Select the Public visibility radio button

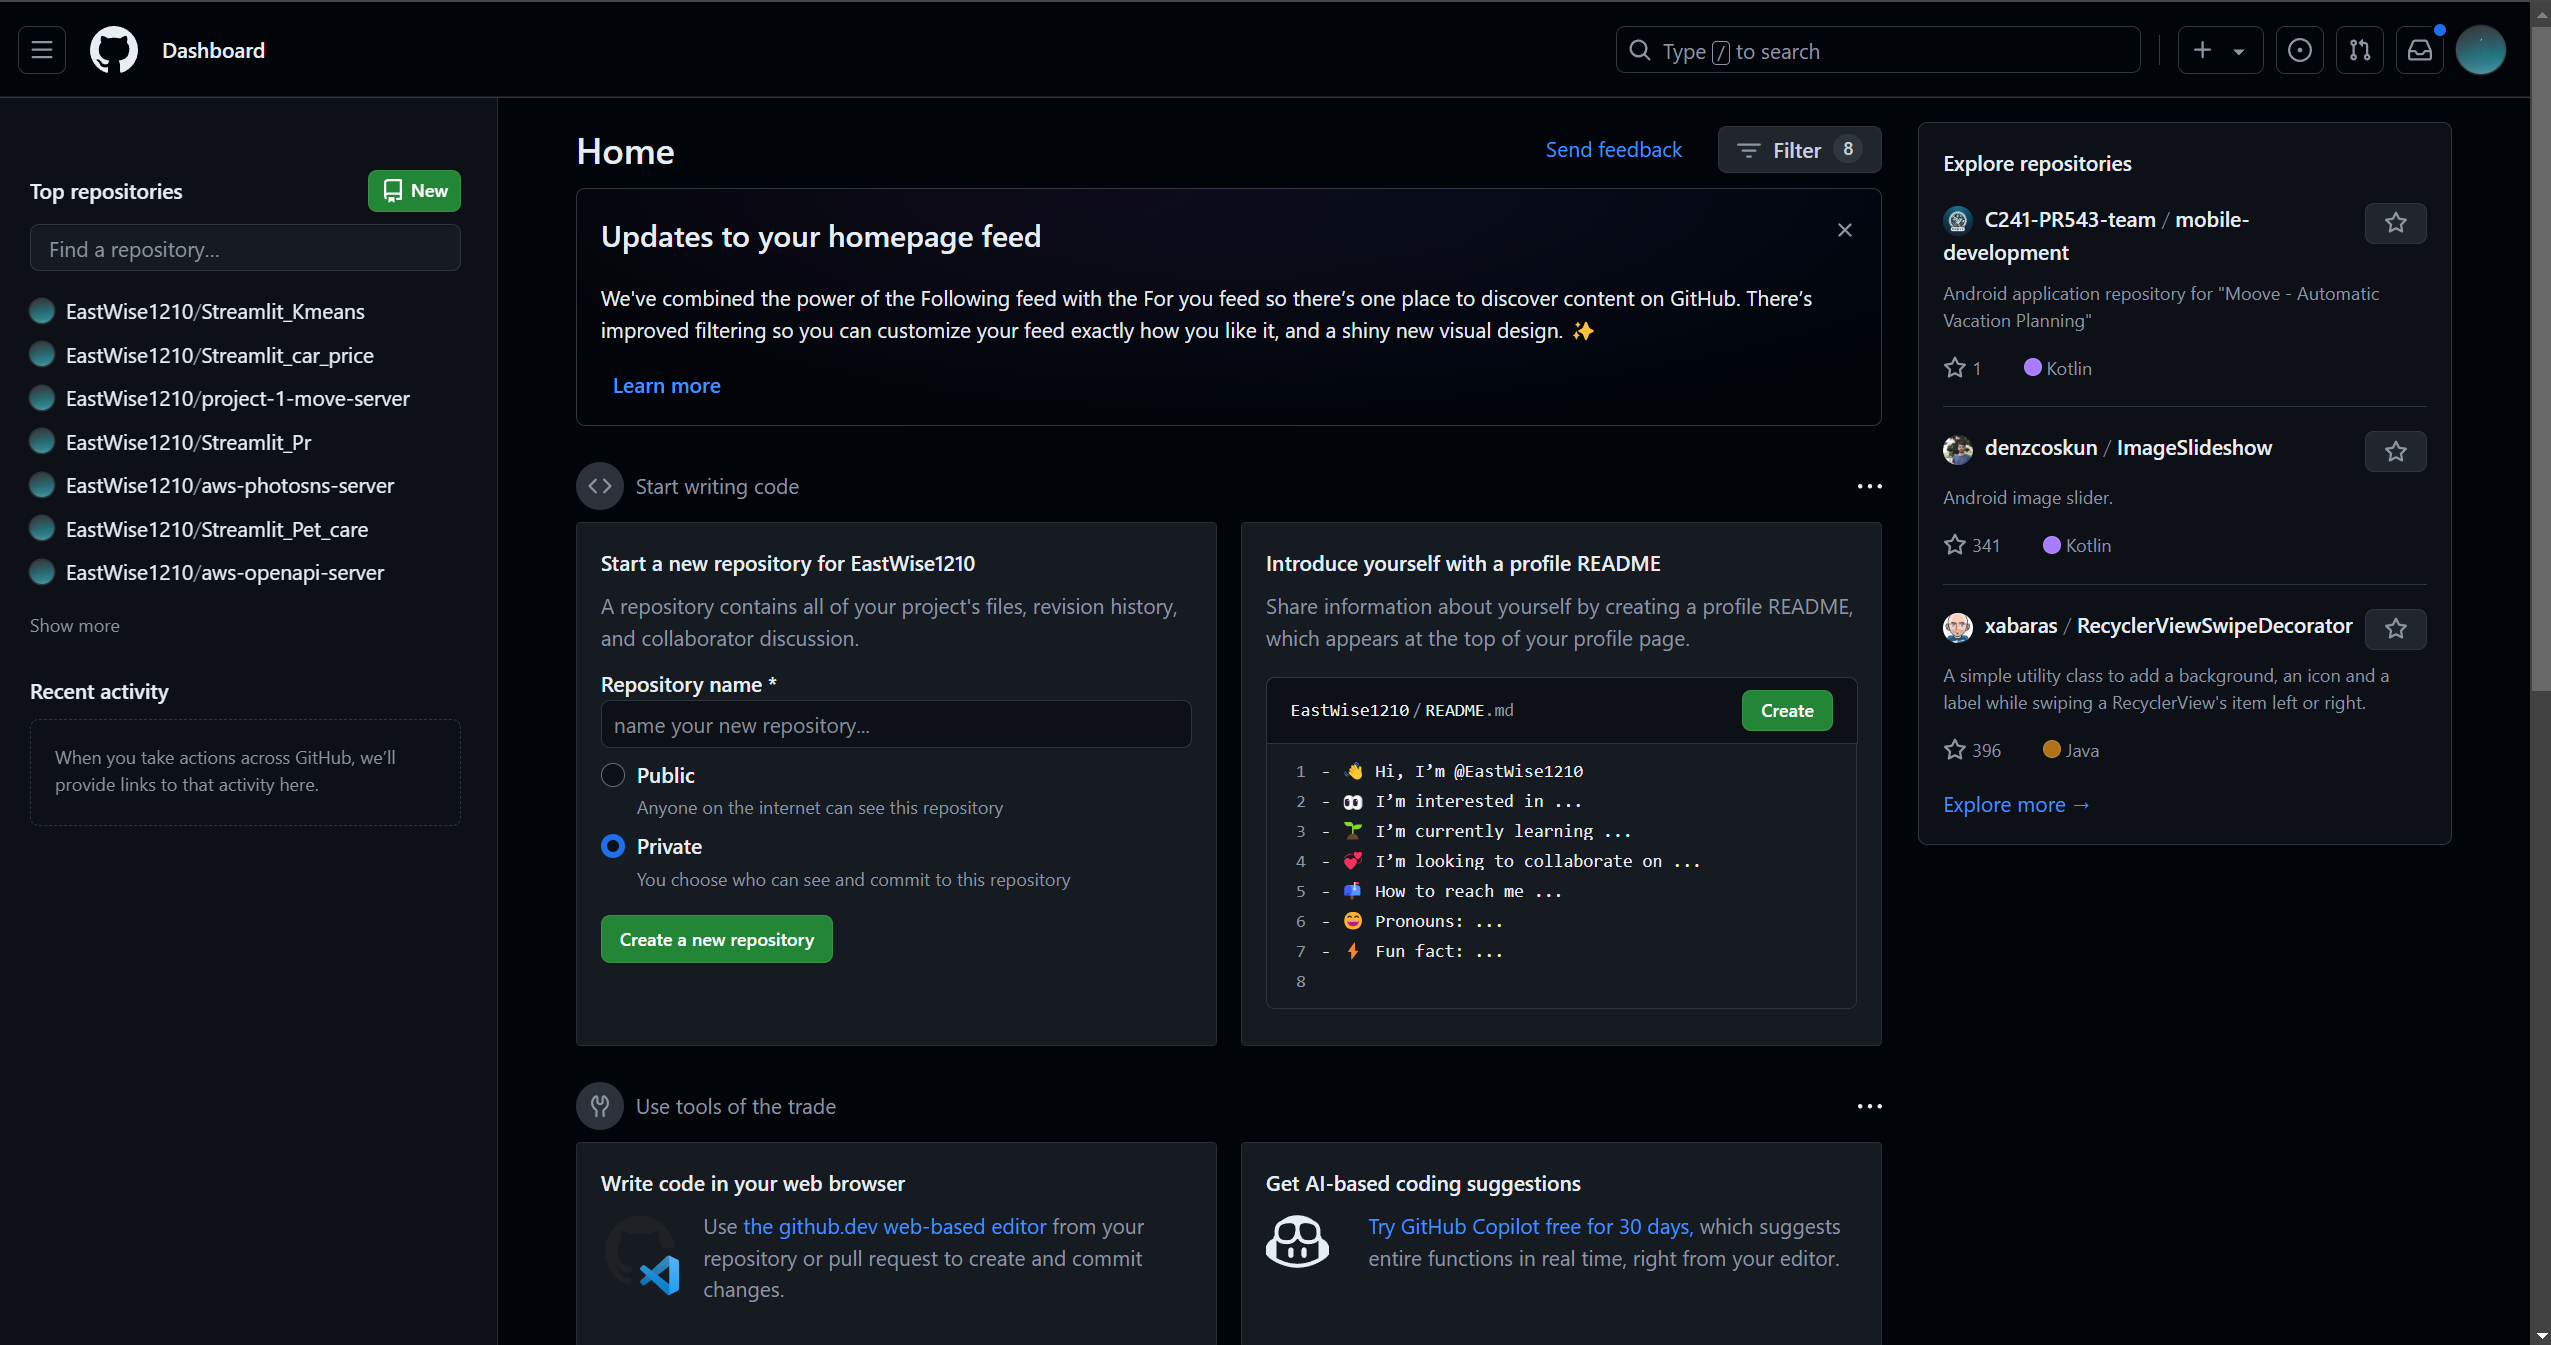613,775
